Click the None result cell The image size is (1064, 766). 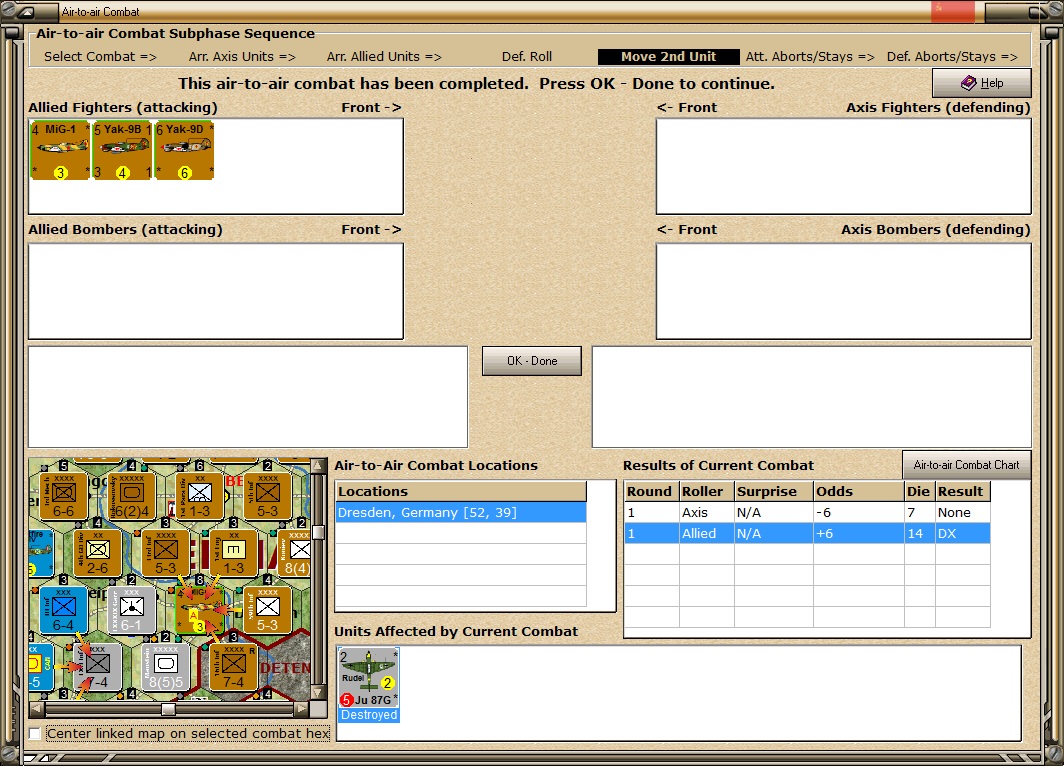(x=962, y=512)
